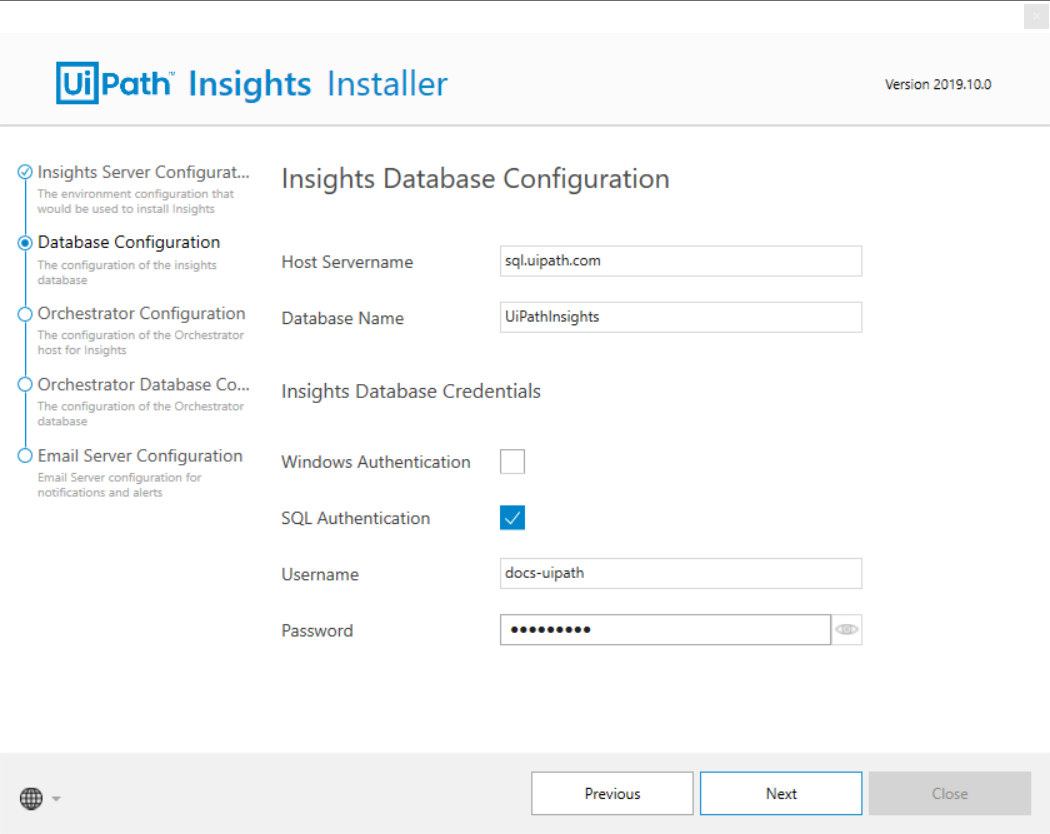
Task: Select the Database Configuration step label
Action: point(129,242)
